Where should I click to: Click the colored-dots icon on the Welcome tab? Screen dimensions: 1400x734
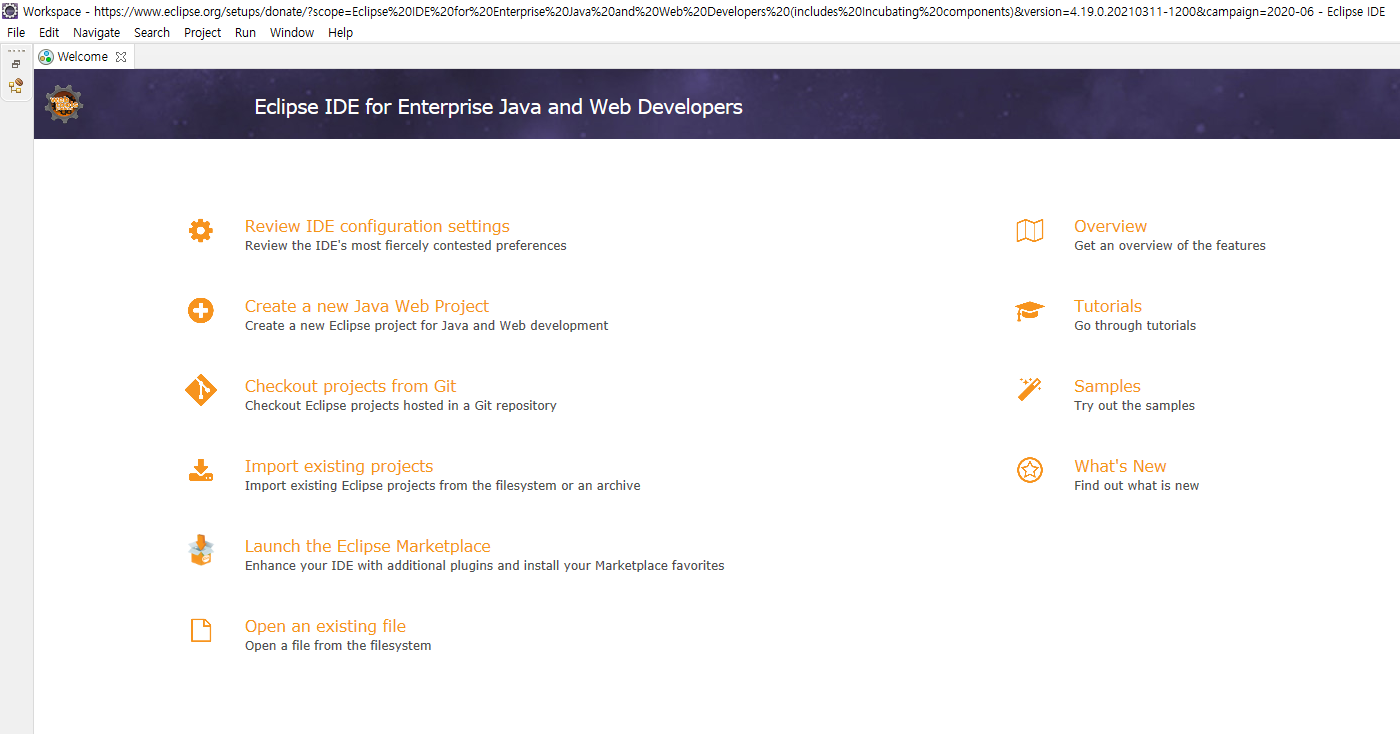pos(46,57)
